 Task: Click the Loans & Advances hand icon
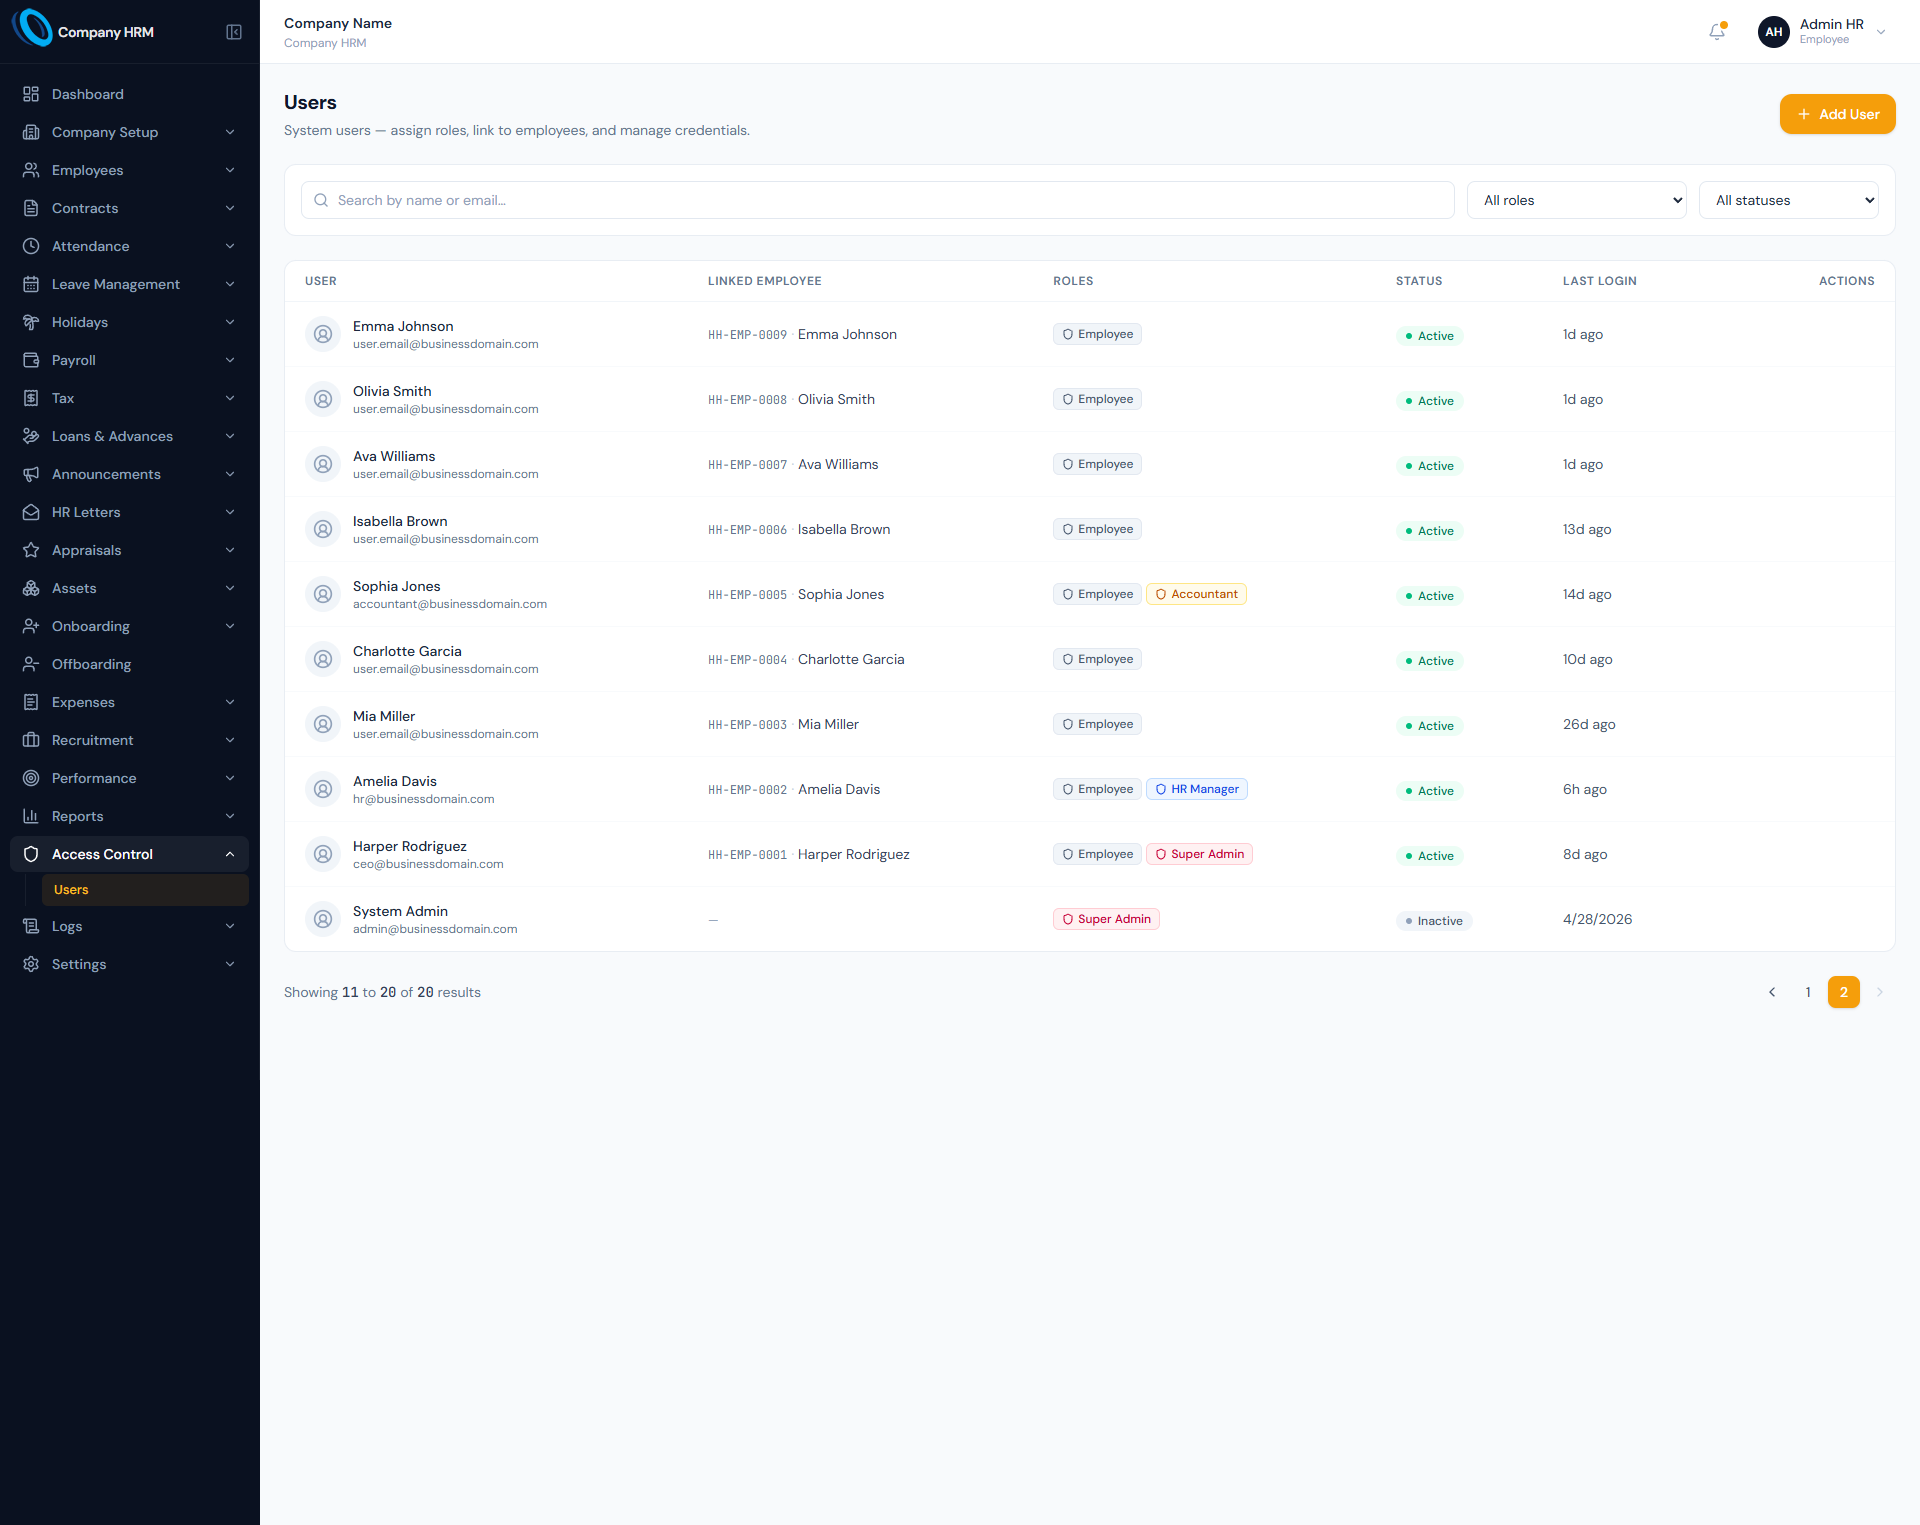coord(31,436)
